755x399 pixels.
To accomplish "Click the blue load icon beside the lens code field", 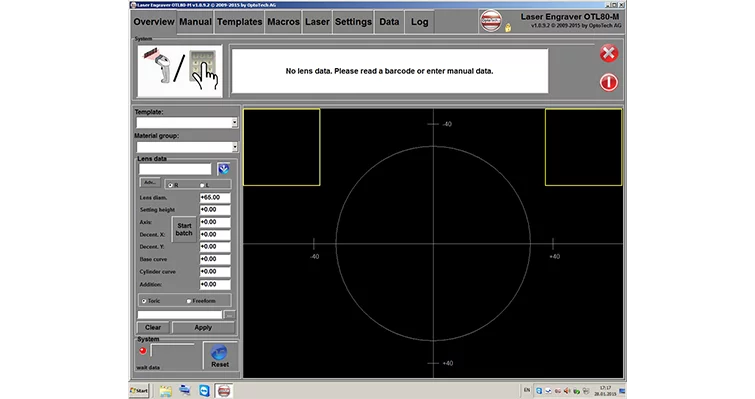I will (x=223, y=169).
